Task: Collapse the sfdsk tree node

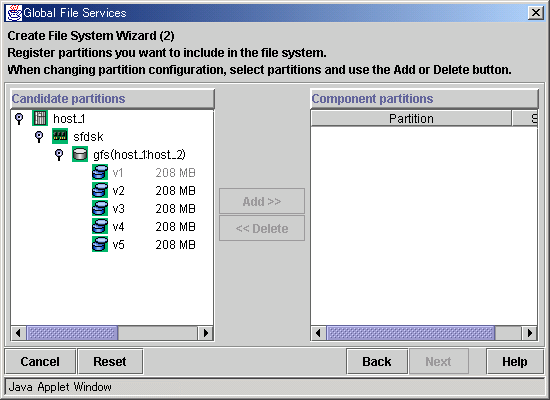Action: 39,136
